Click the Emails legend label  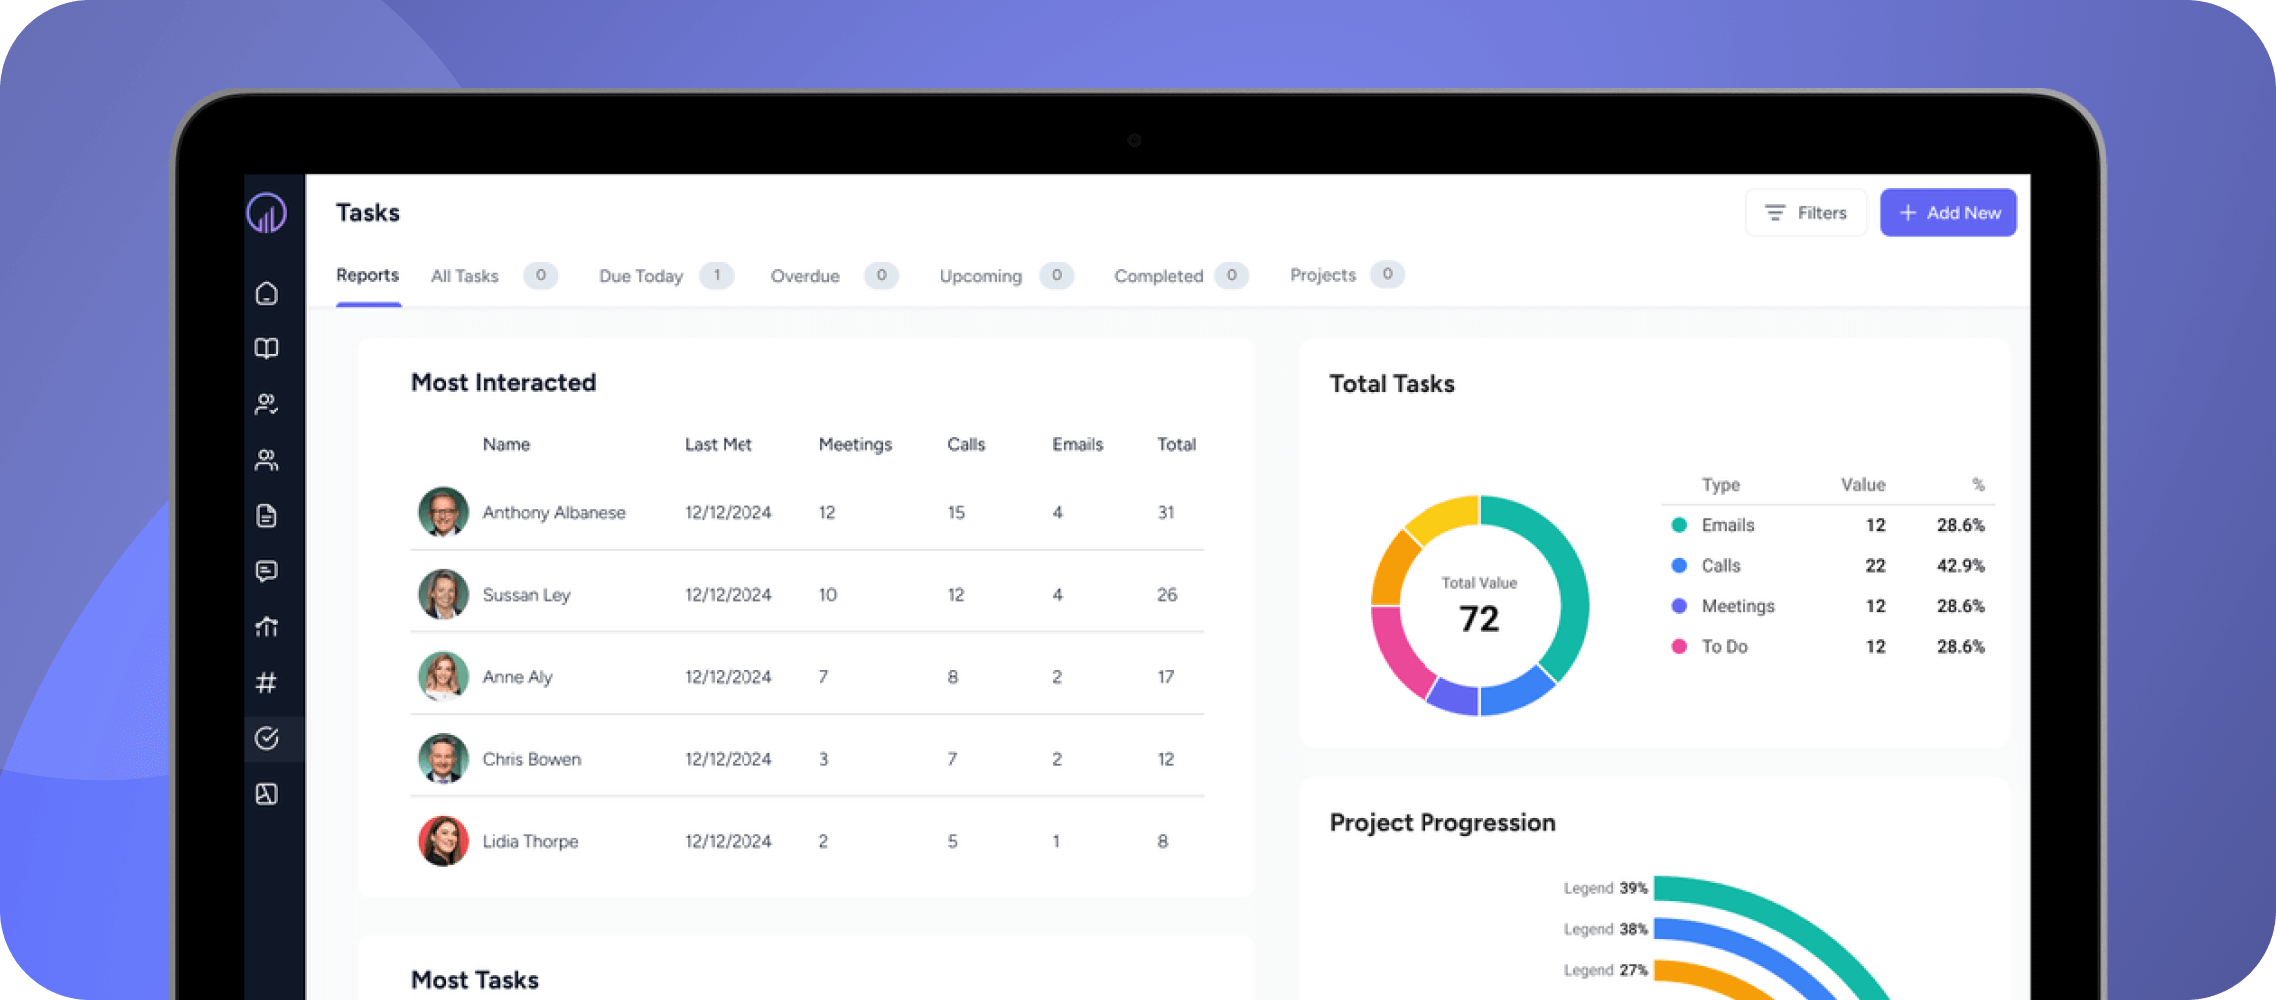1728,525
